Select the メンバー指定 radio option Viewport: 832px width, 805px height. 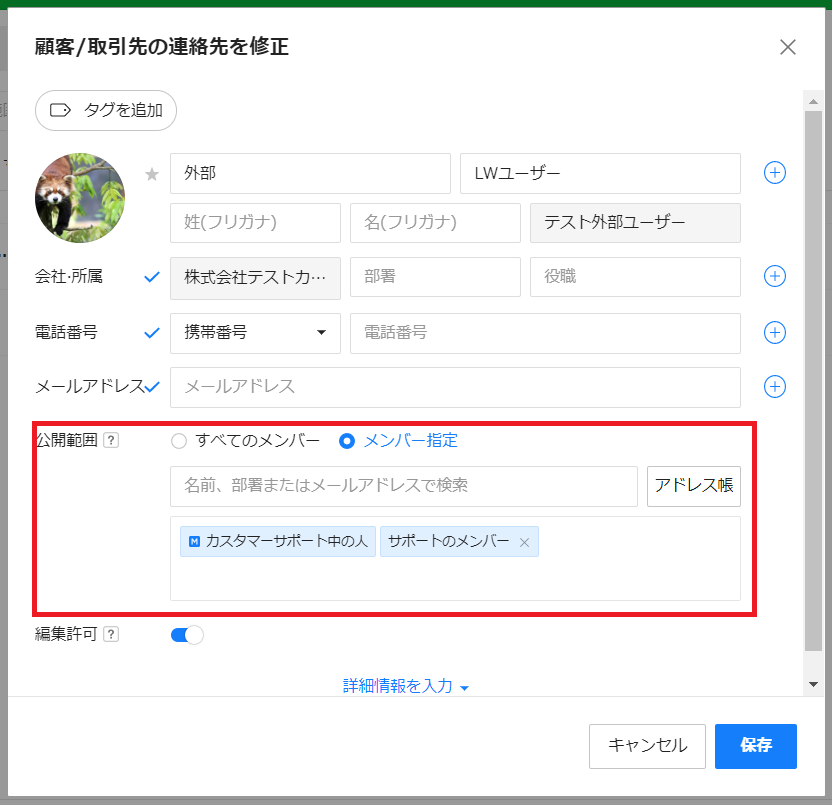tap(347, 441)
